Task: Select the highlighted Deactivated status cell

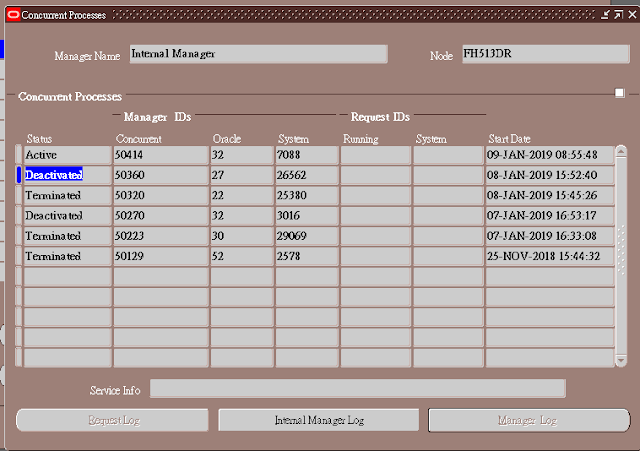Action: tap(67, 175)
